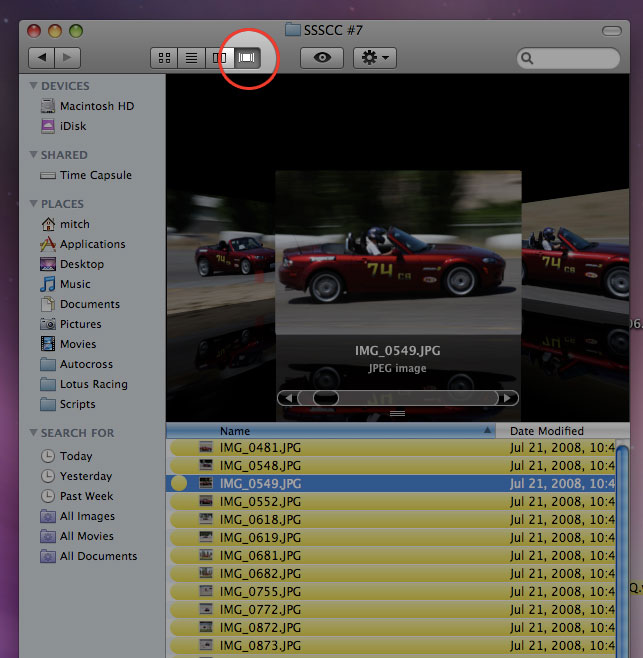
Task: Select IMG_0618.JPG in the file list
Action: point(259,519)
